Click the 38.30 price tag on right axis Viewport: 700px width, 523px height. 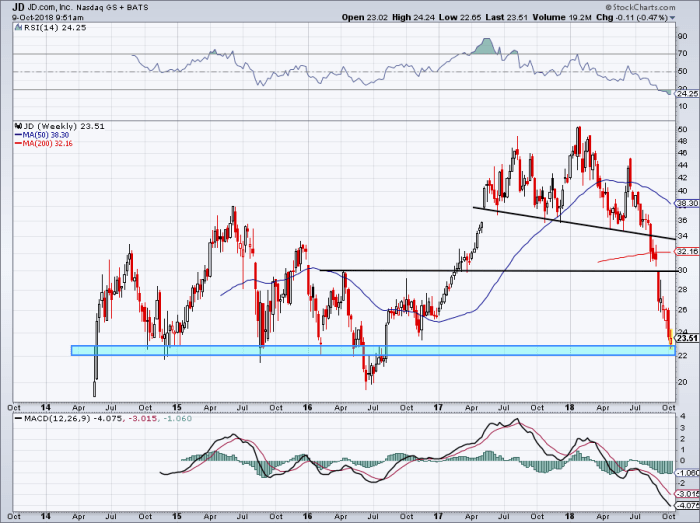pos(688,203)
